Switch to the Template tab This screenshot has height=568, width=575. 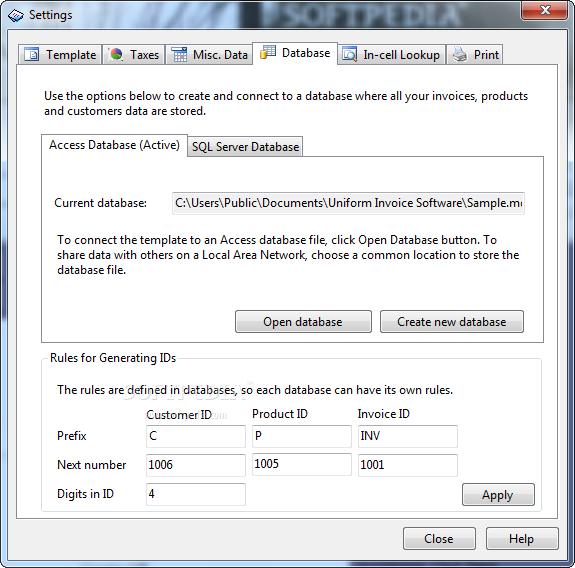click(x=60, y=55)
